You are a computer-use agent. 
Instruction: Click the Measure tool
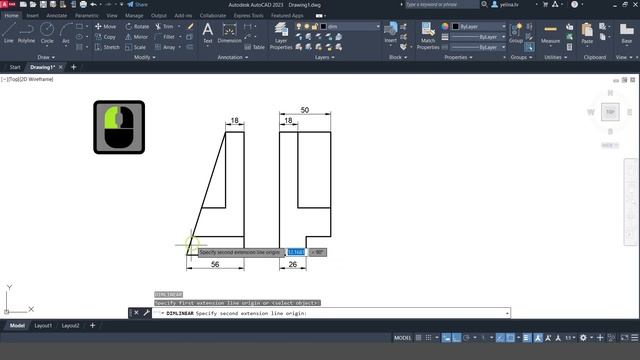pyautogui.click(x=550, y=33)
